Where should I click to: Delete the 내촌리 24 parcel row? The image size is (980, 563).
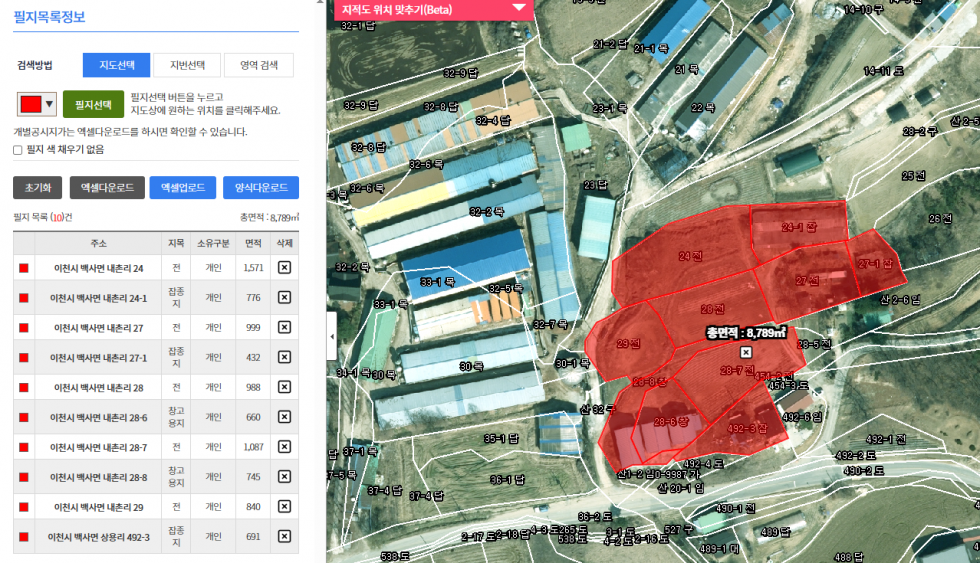coord(284,267)
